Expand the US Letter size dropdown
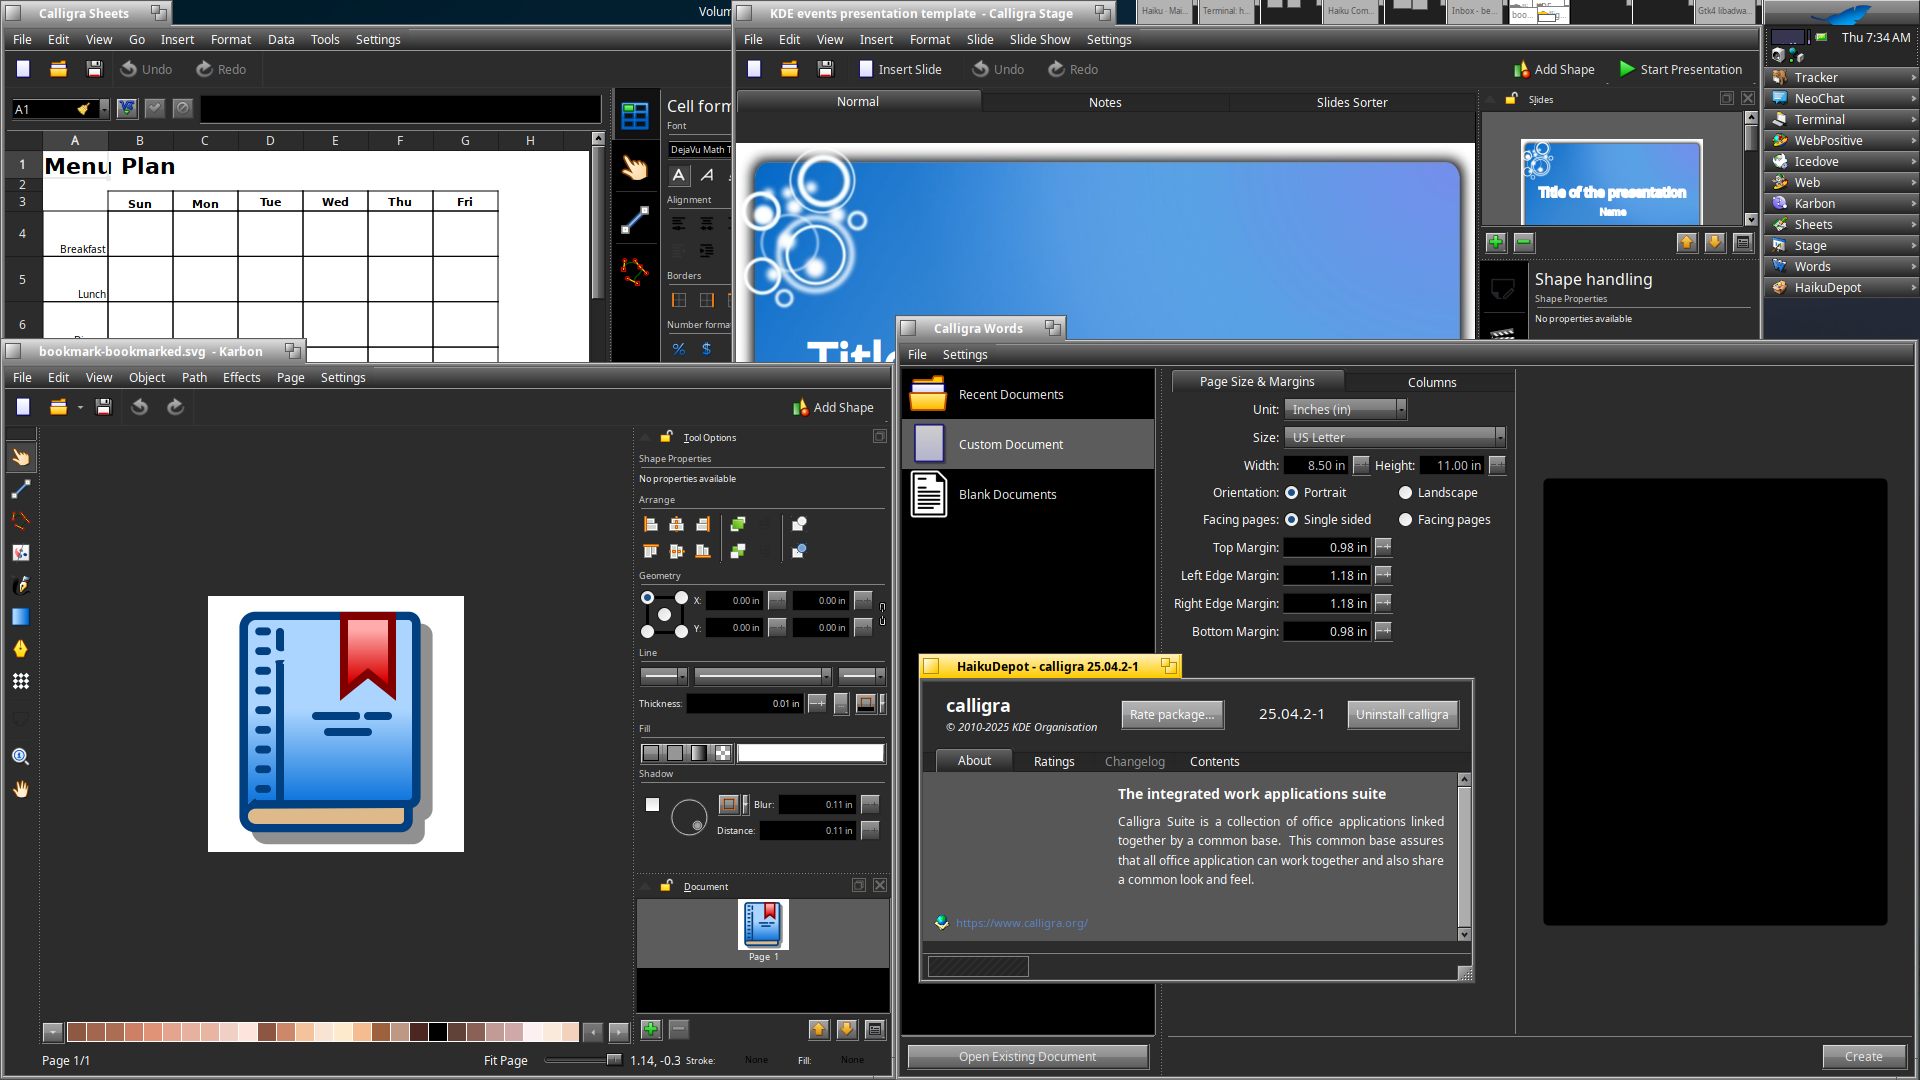The width and height of the screenshot is (1920, 1080). pyautogui.click(x=1394, y=438)
